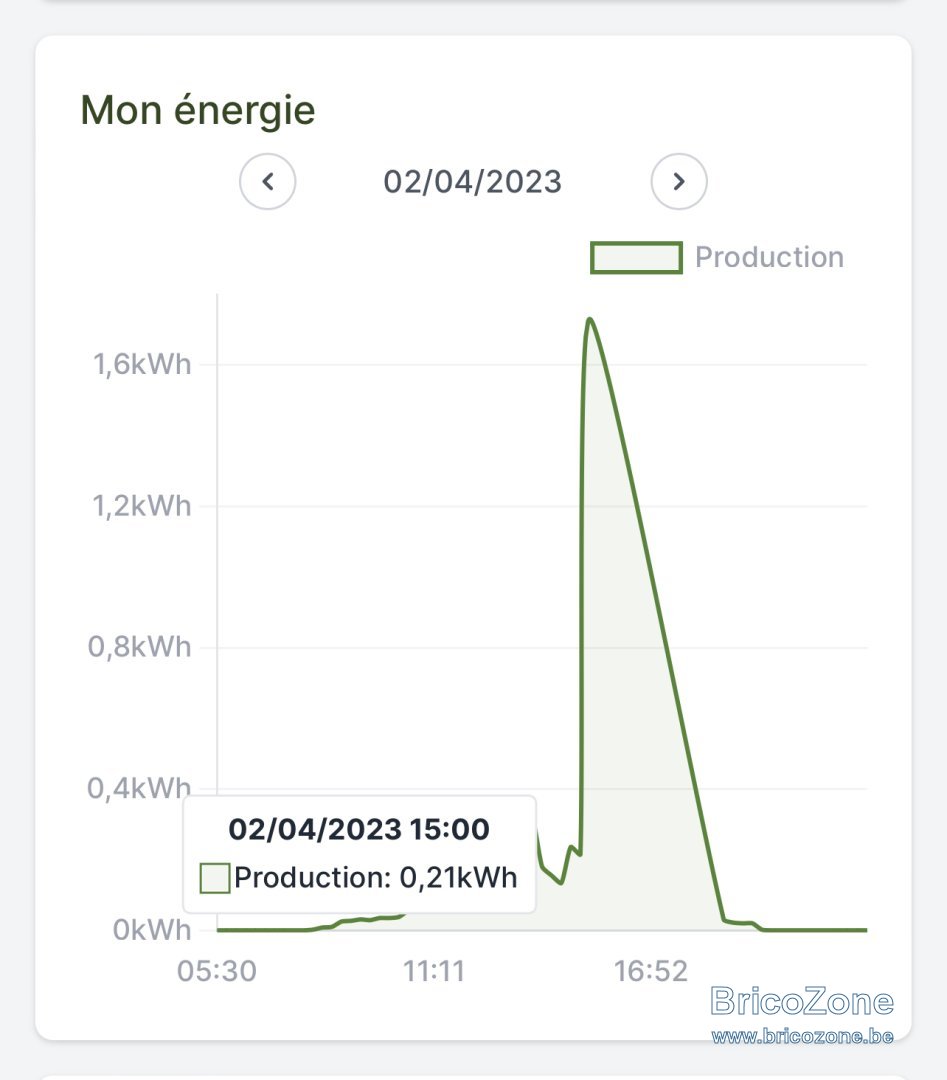The height and width of the screenshot is (1080, 947).
Task: Click the peak of the production curve
Action: click(590, 319)
